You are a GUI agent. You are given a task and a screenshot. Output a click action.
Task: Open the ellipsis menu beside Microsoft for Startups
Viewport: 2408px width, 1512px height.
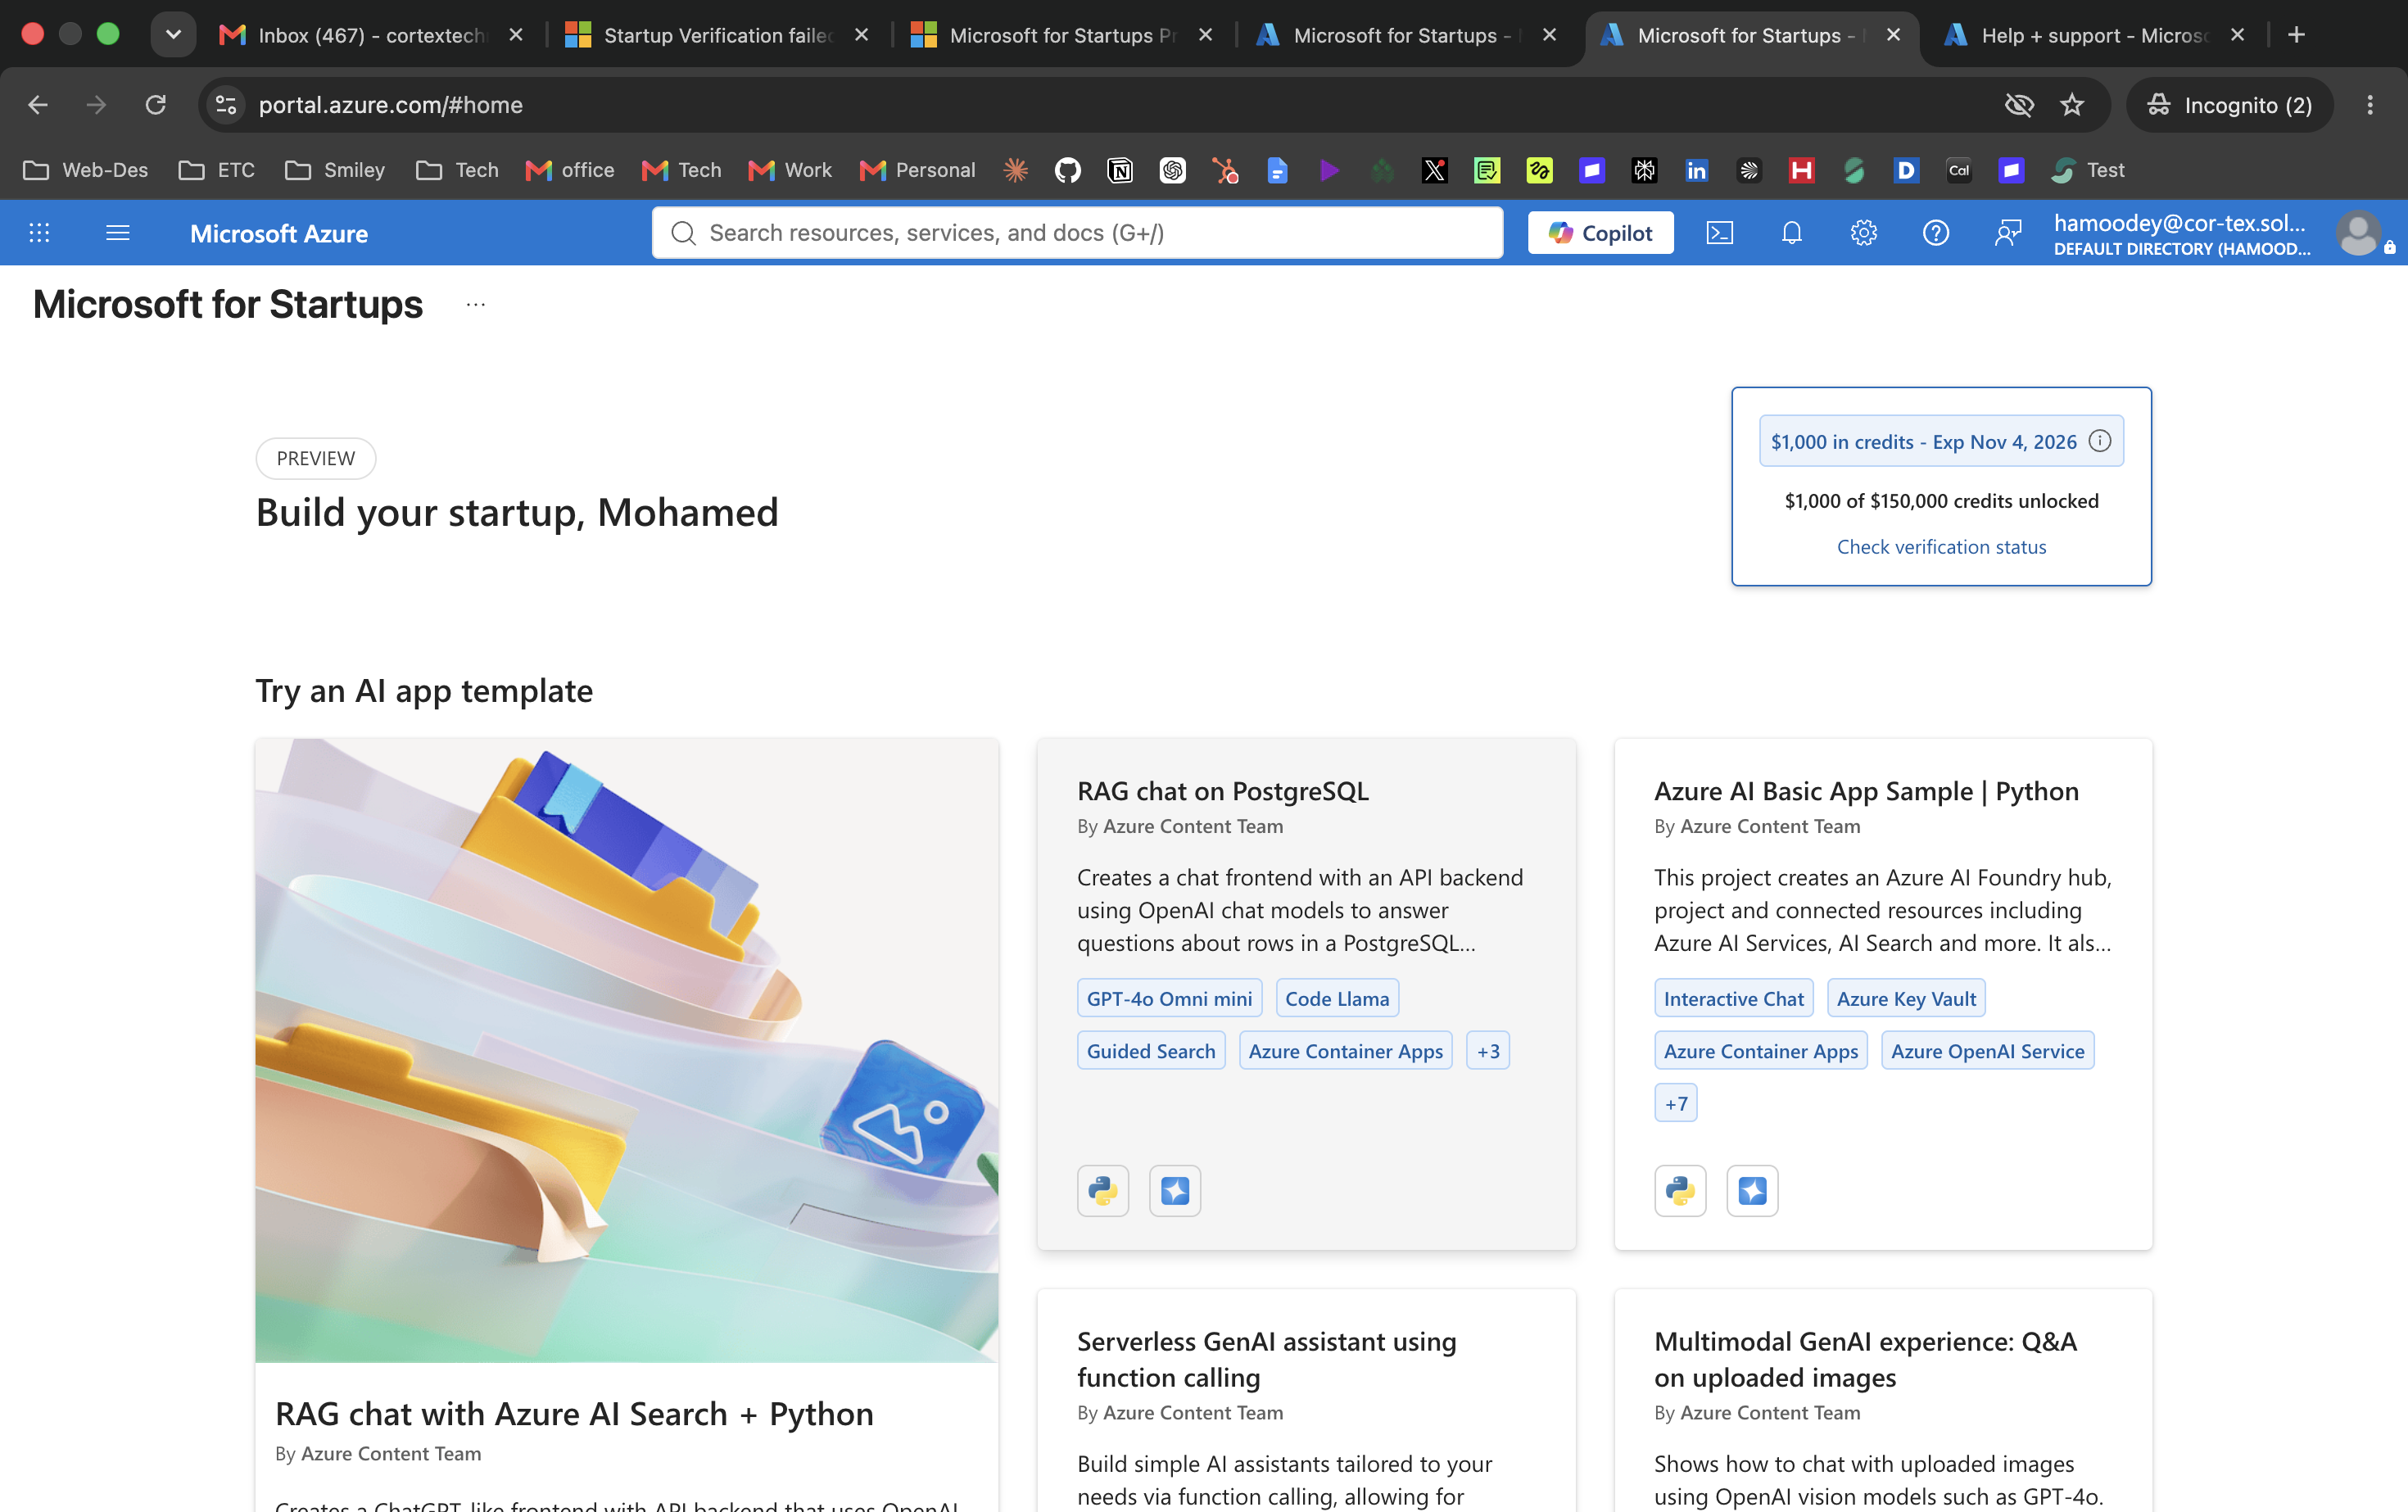pyautogui.click(x=475, y=305)
